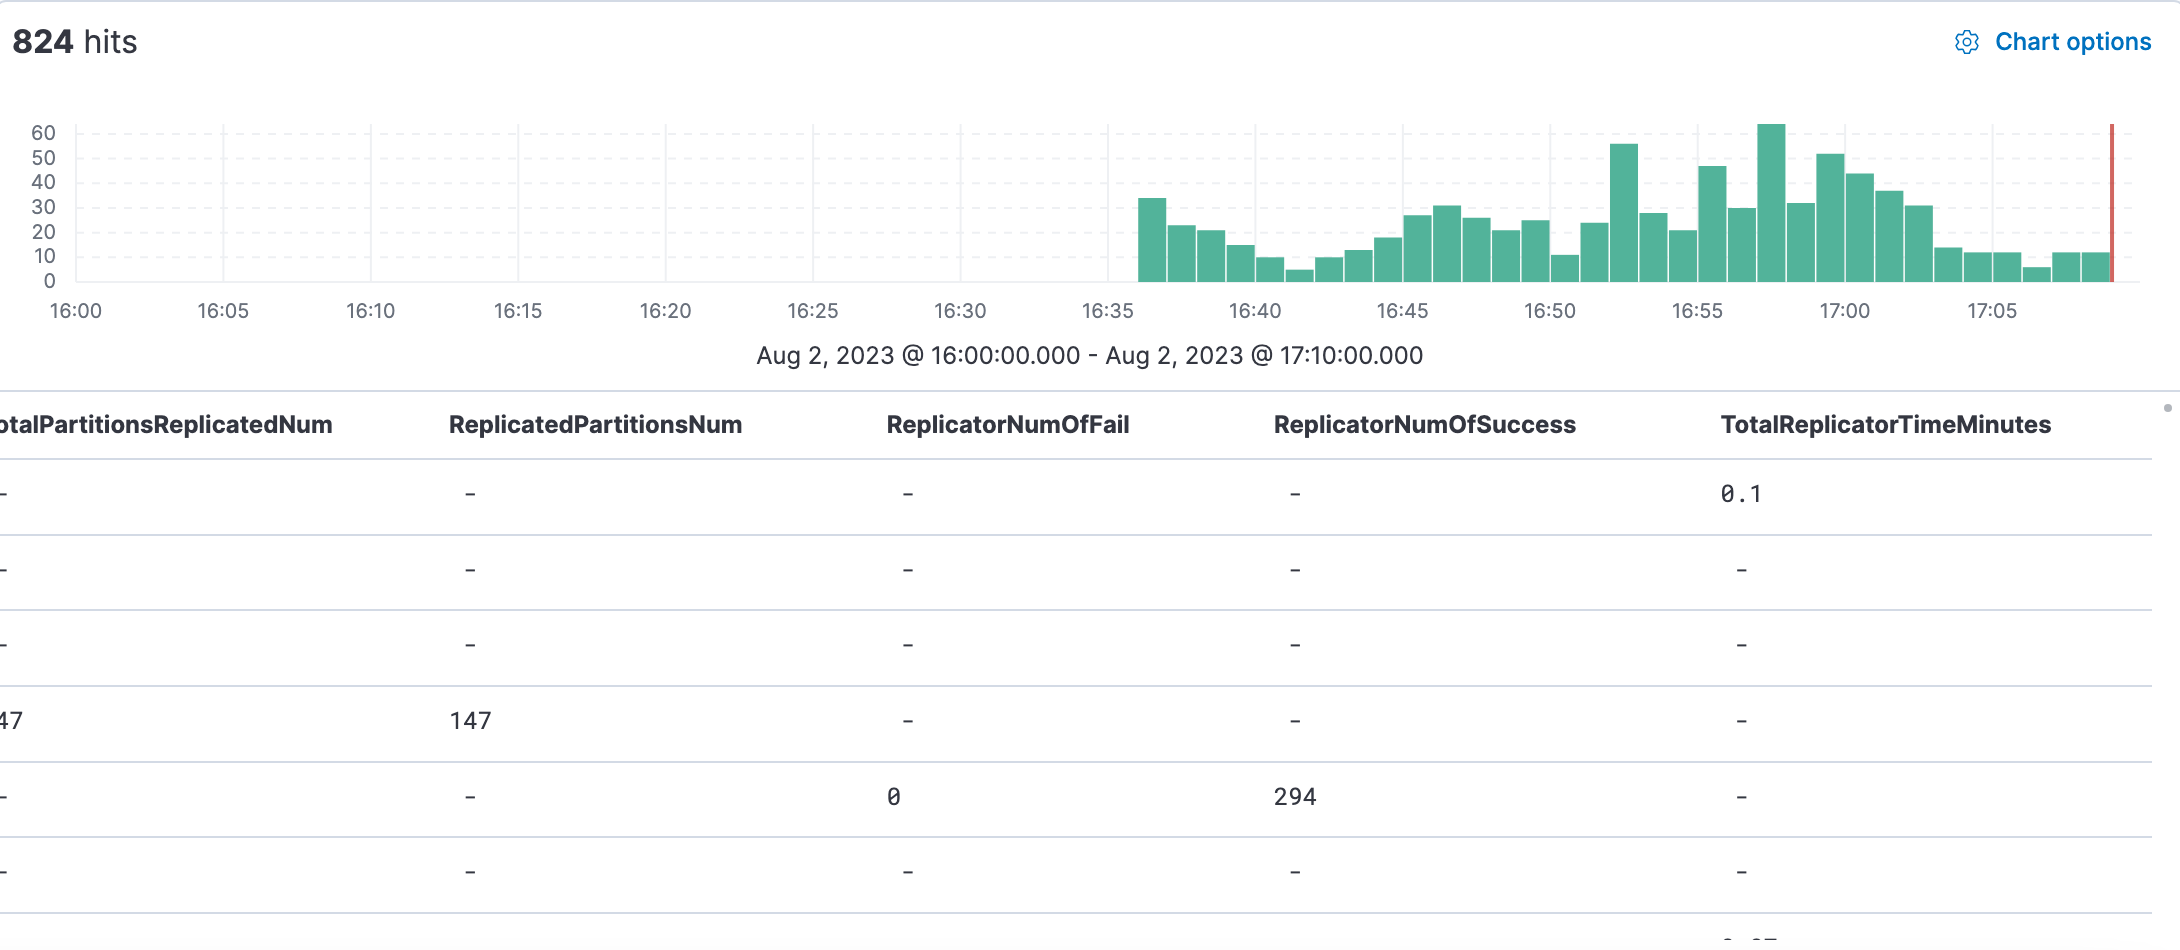Click the tall histogram bar just after 16:52
Viewport: 2180px width, 950px height.
point(1623,213)
